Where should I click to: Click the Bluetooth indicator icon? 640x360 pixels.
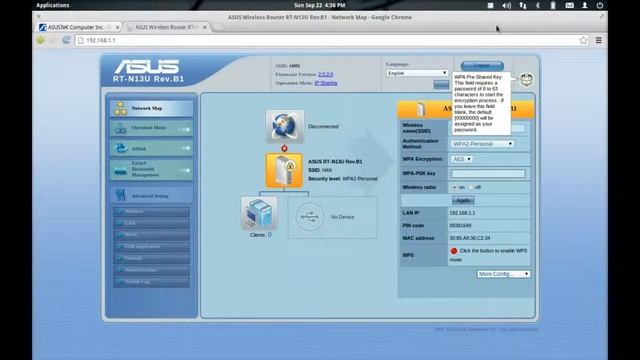tap(538, 5)
